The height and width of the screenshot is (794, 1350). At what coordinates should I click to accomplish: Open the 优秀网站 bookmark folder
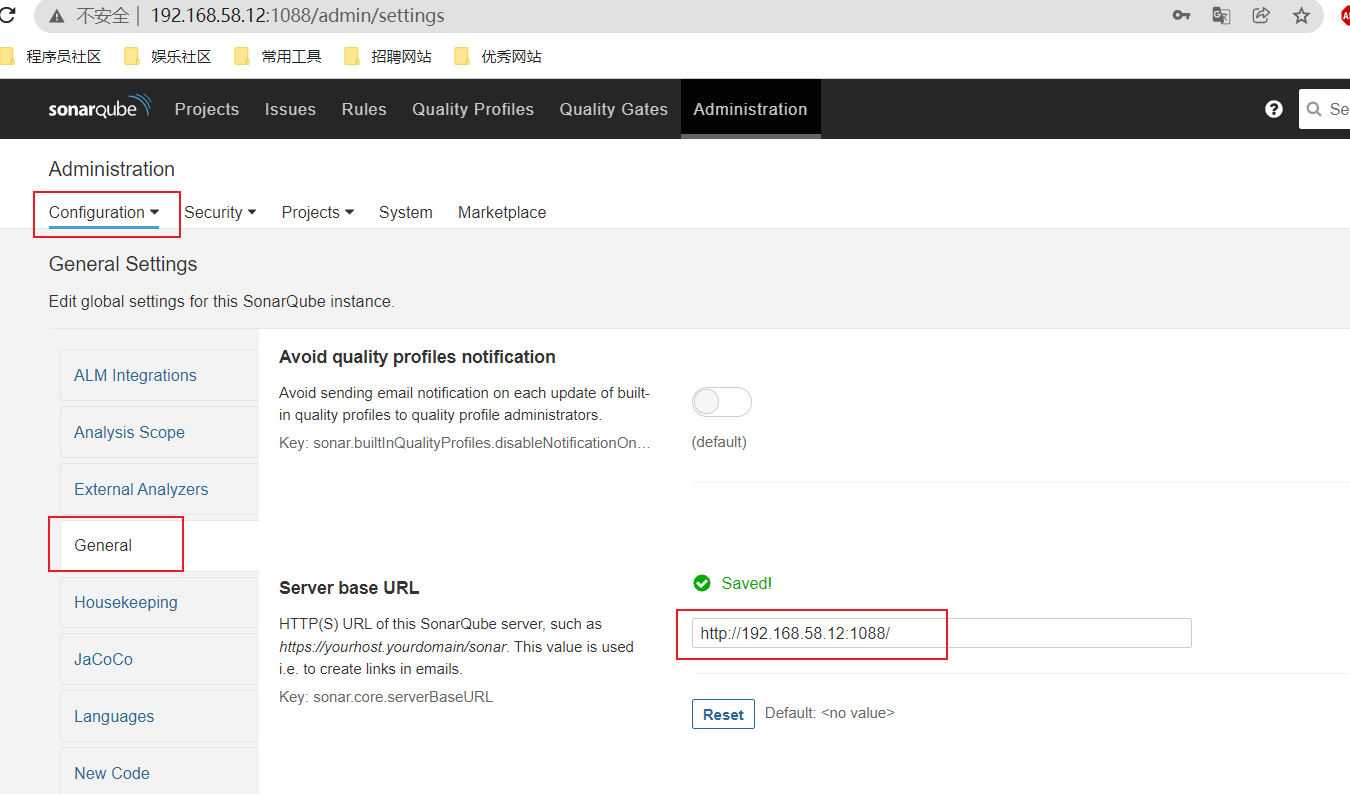498,57
